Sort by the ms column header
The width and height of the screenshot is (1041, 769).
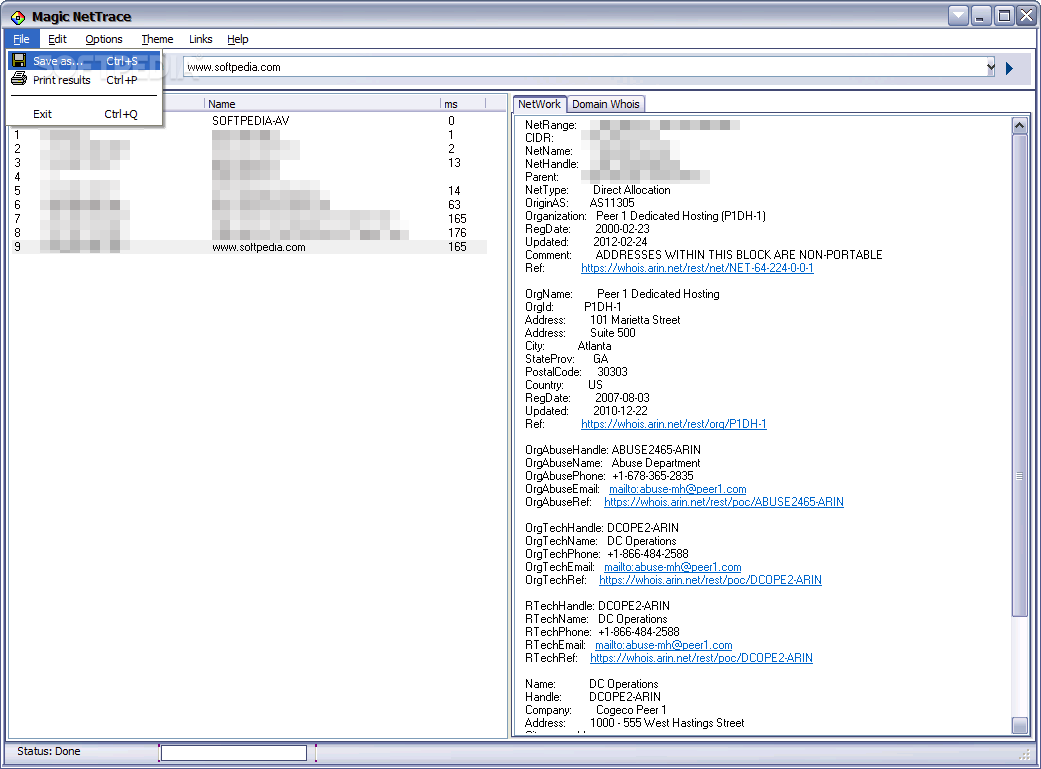(463, 104)
